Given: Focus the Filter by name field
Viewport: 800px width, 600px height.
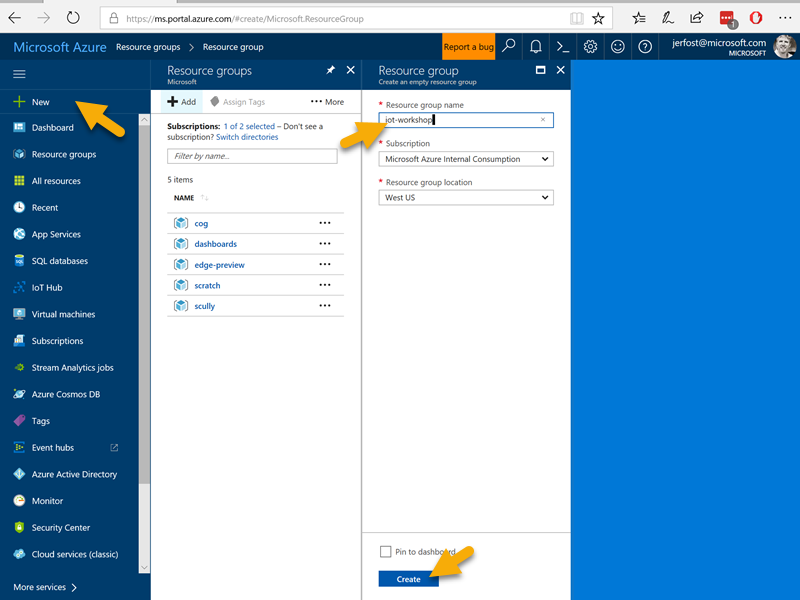Looking at the screenshot, I should point(252,156).
